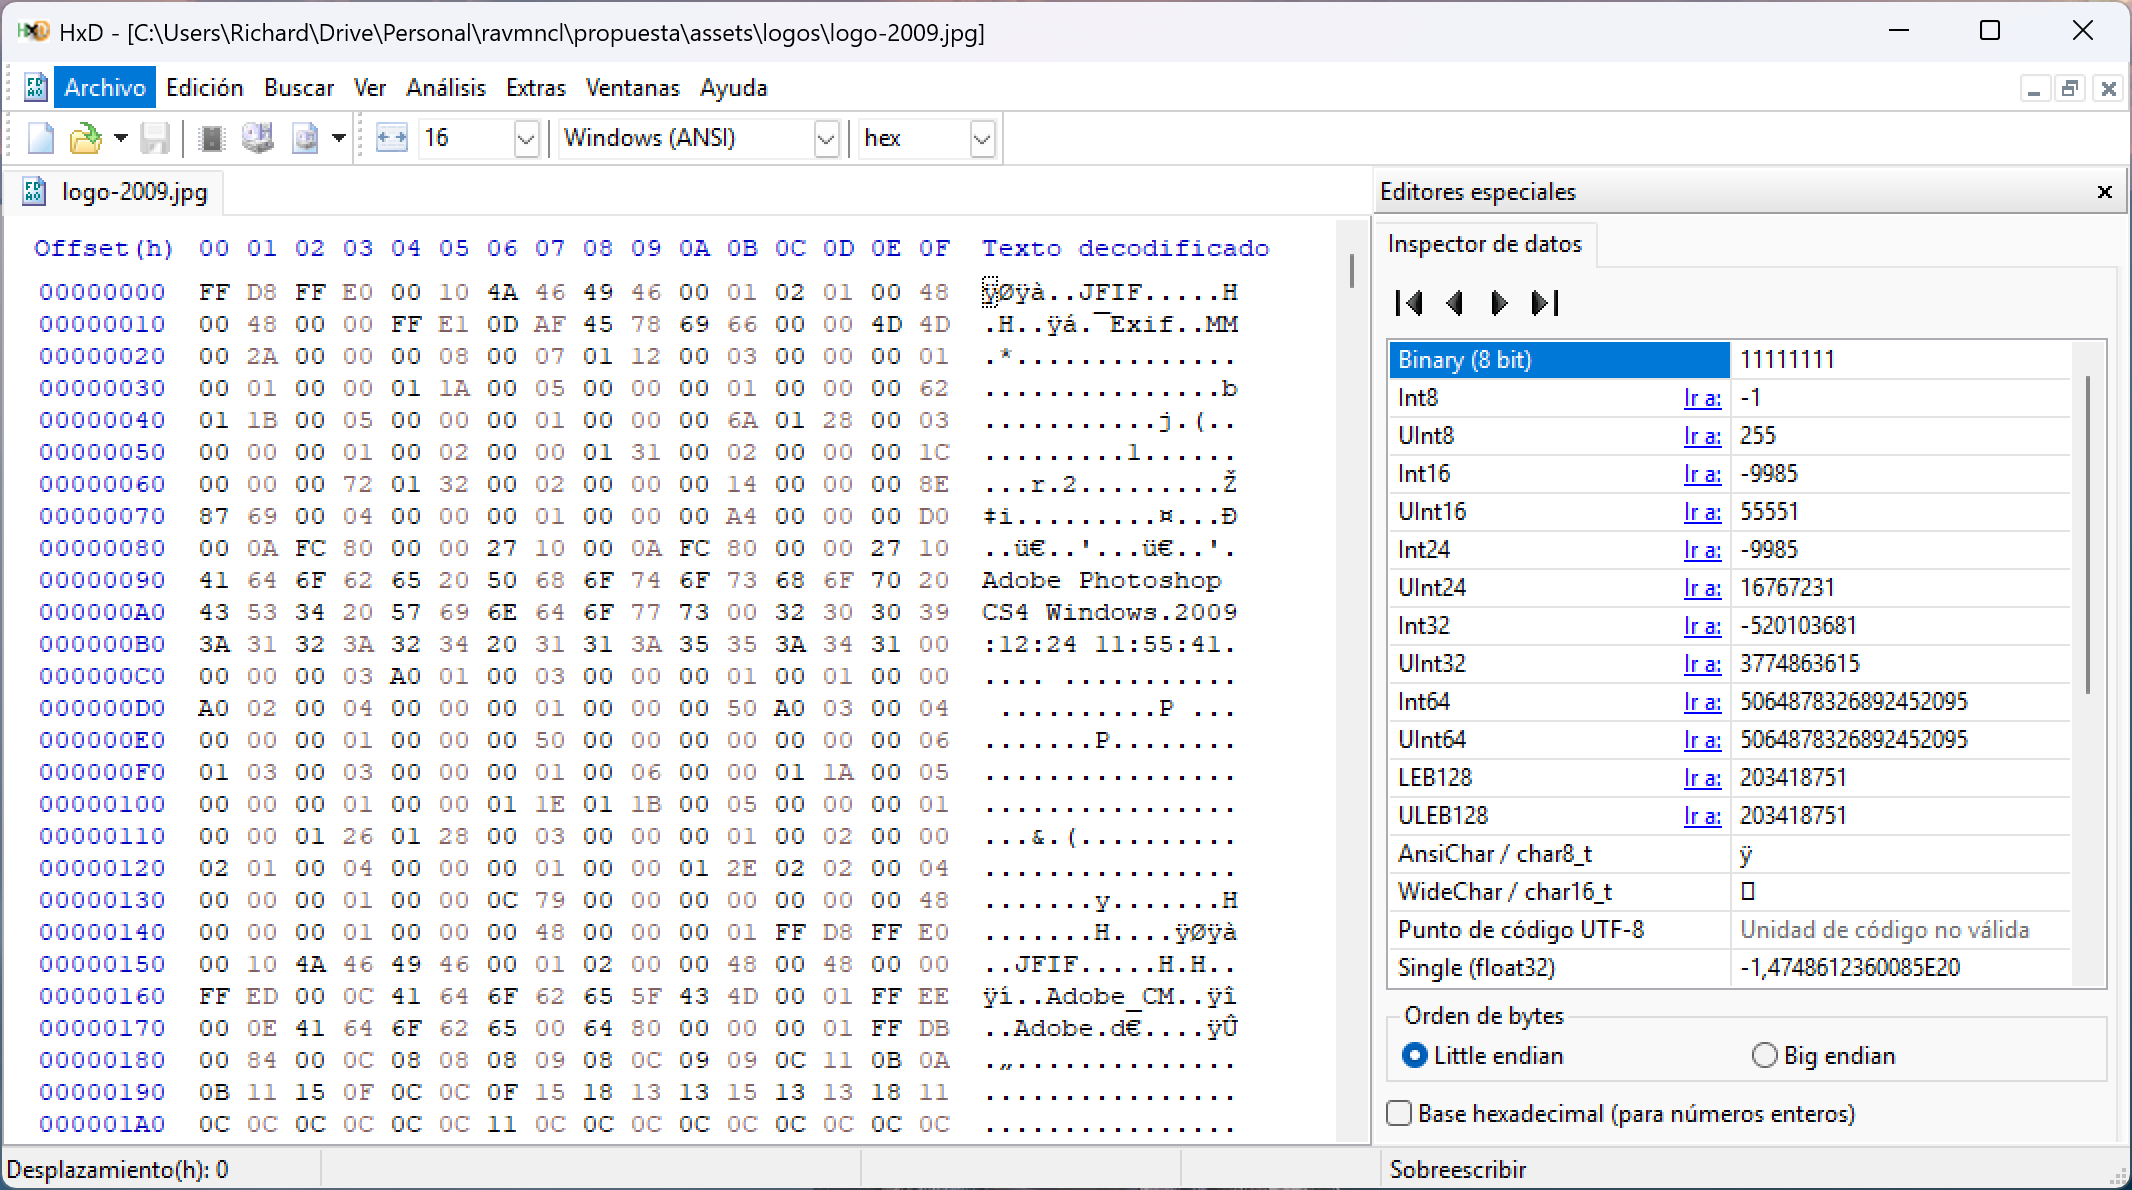Expand bytes per row dropdown showing 16

[526, 139]
